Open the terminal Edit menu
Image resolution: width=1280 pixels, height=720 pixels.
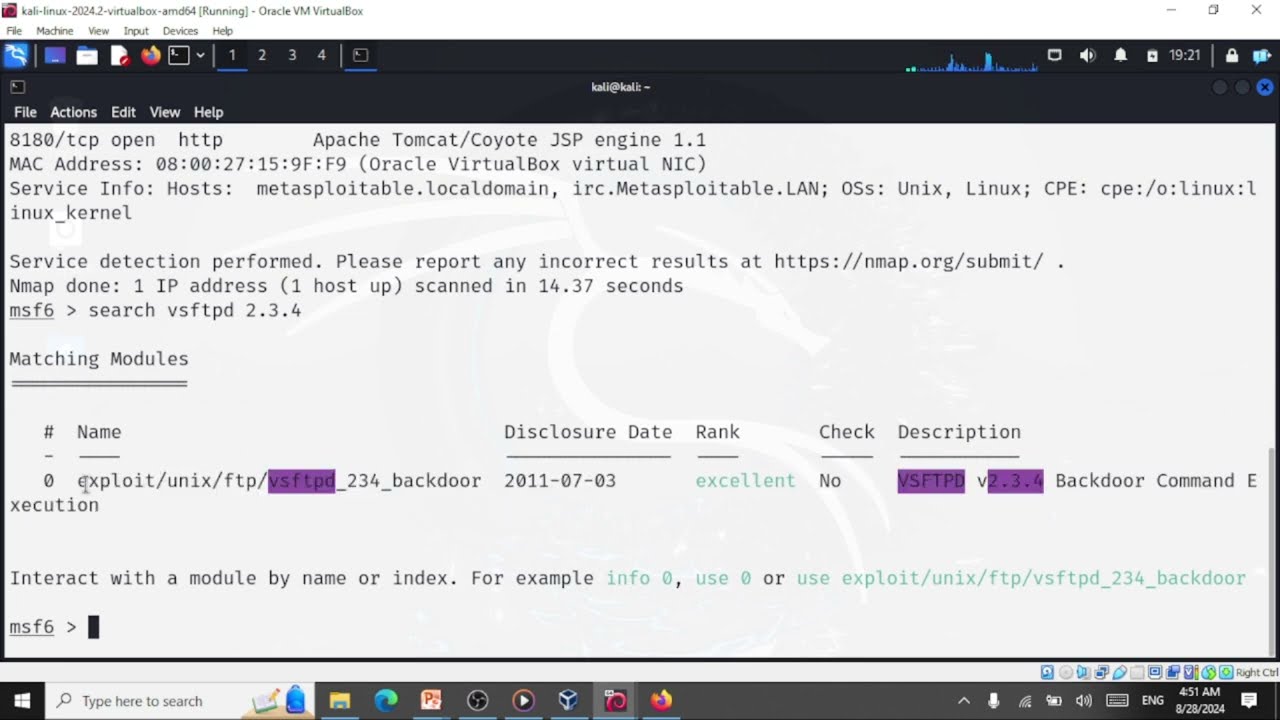pos(123,112)
